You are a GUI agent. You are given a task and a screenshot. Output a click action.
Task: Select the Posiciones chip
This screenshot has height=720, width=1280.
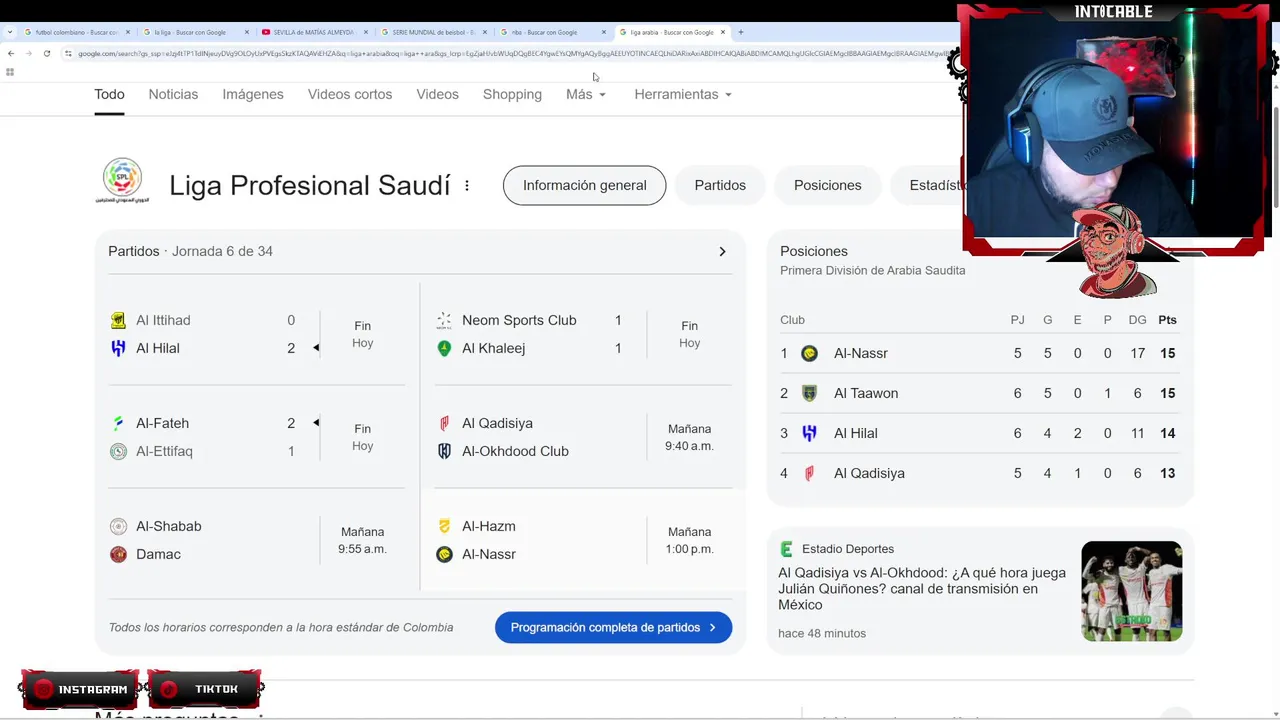pyautogui.click(x=827, y=185)
